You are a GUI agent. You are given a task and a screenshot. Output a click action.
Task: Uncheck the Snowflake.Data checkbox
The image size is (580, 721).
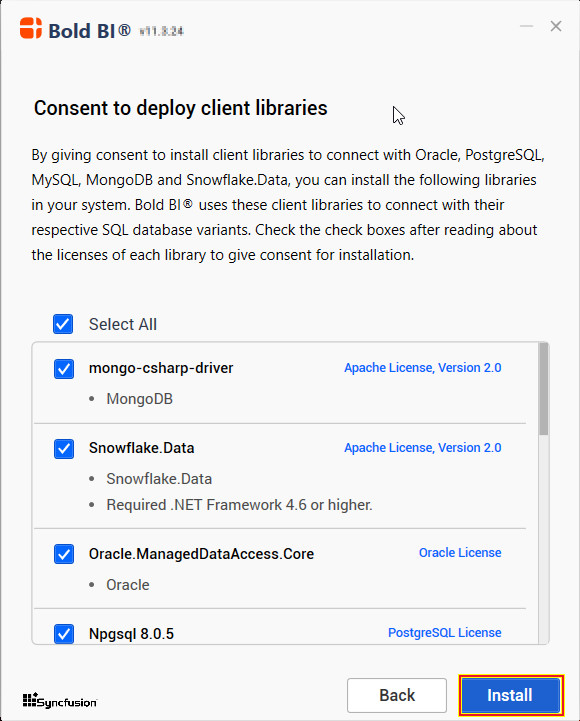[x=64, y=449]
